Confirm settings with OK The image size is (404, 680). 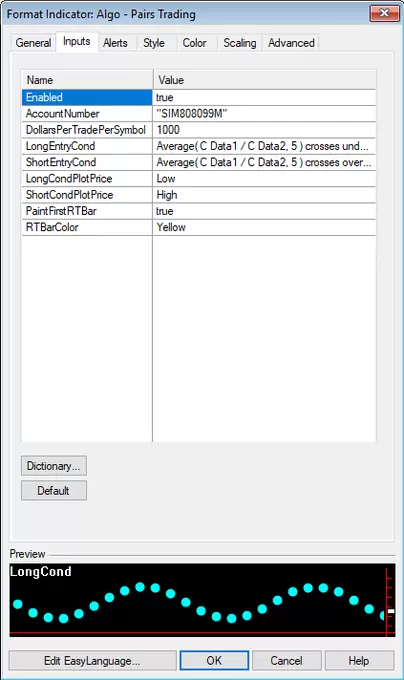click(x=214, y=660)
